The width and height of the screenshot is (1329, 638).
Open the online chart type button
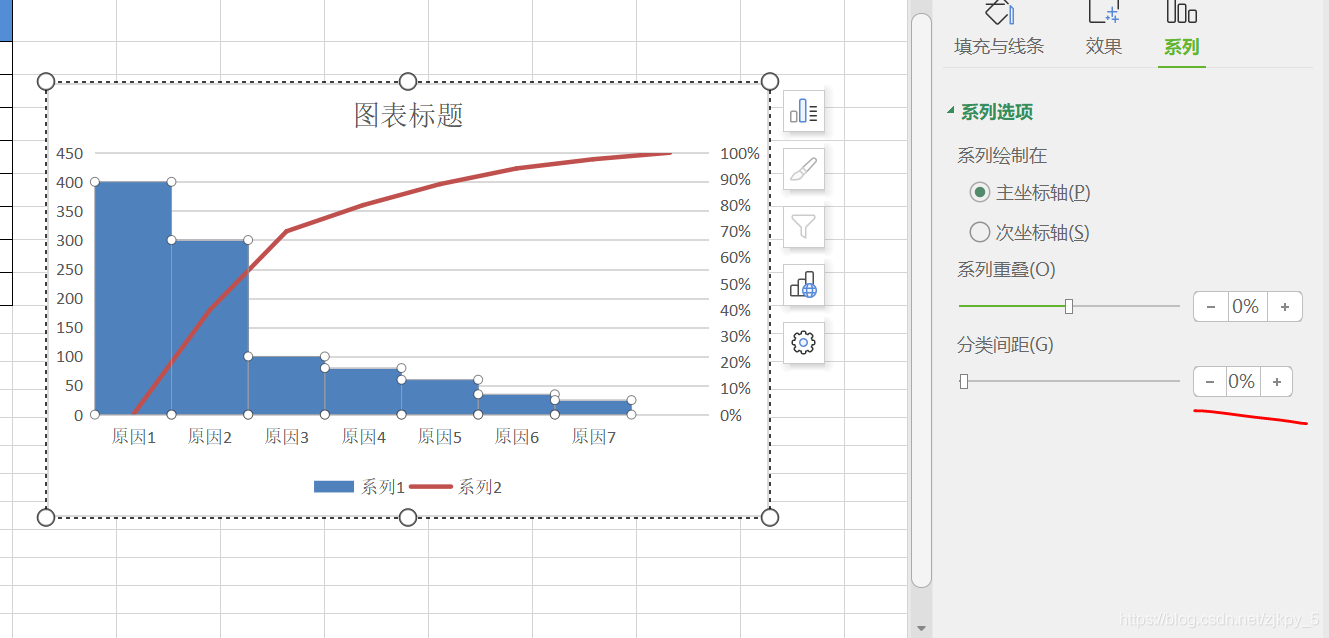pos(804,285)
